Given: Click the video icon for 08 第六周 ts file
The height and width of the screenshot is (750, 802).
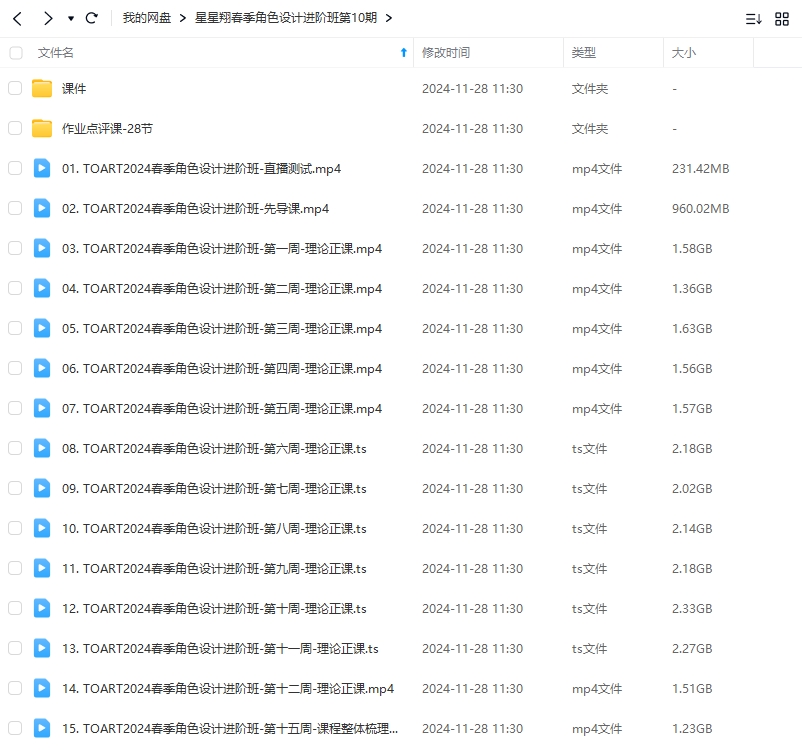Looking at the screenshot, I should click(x=42, y=449).
